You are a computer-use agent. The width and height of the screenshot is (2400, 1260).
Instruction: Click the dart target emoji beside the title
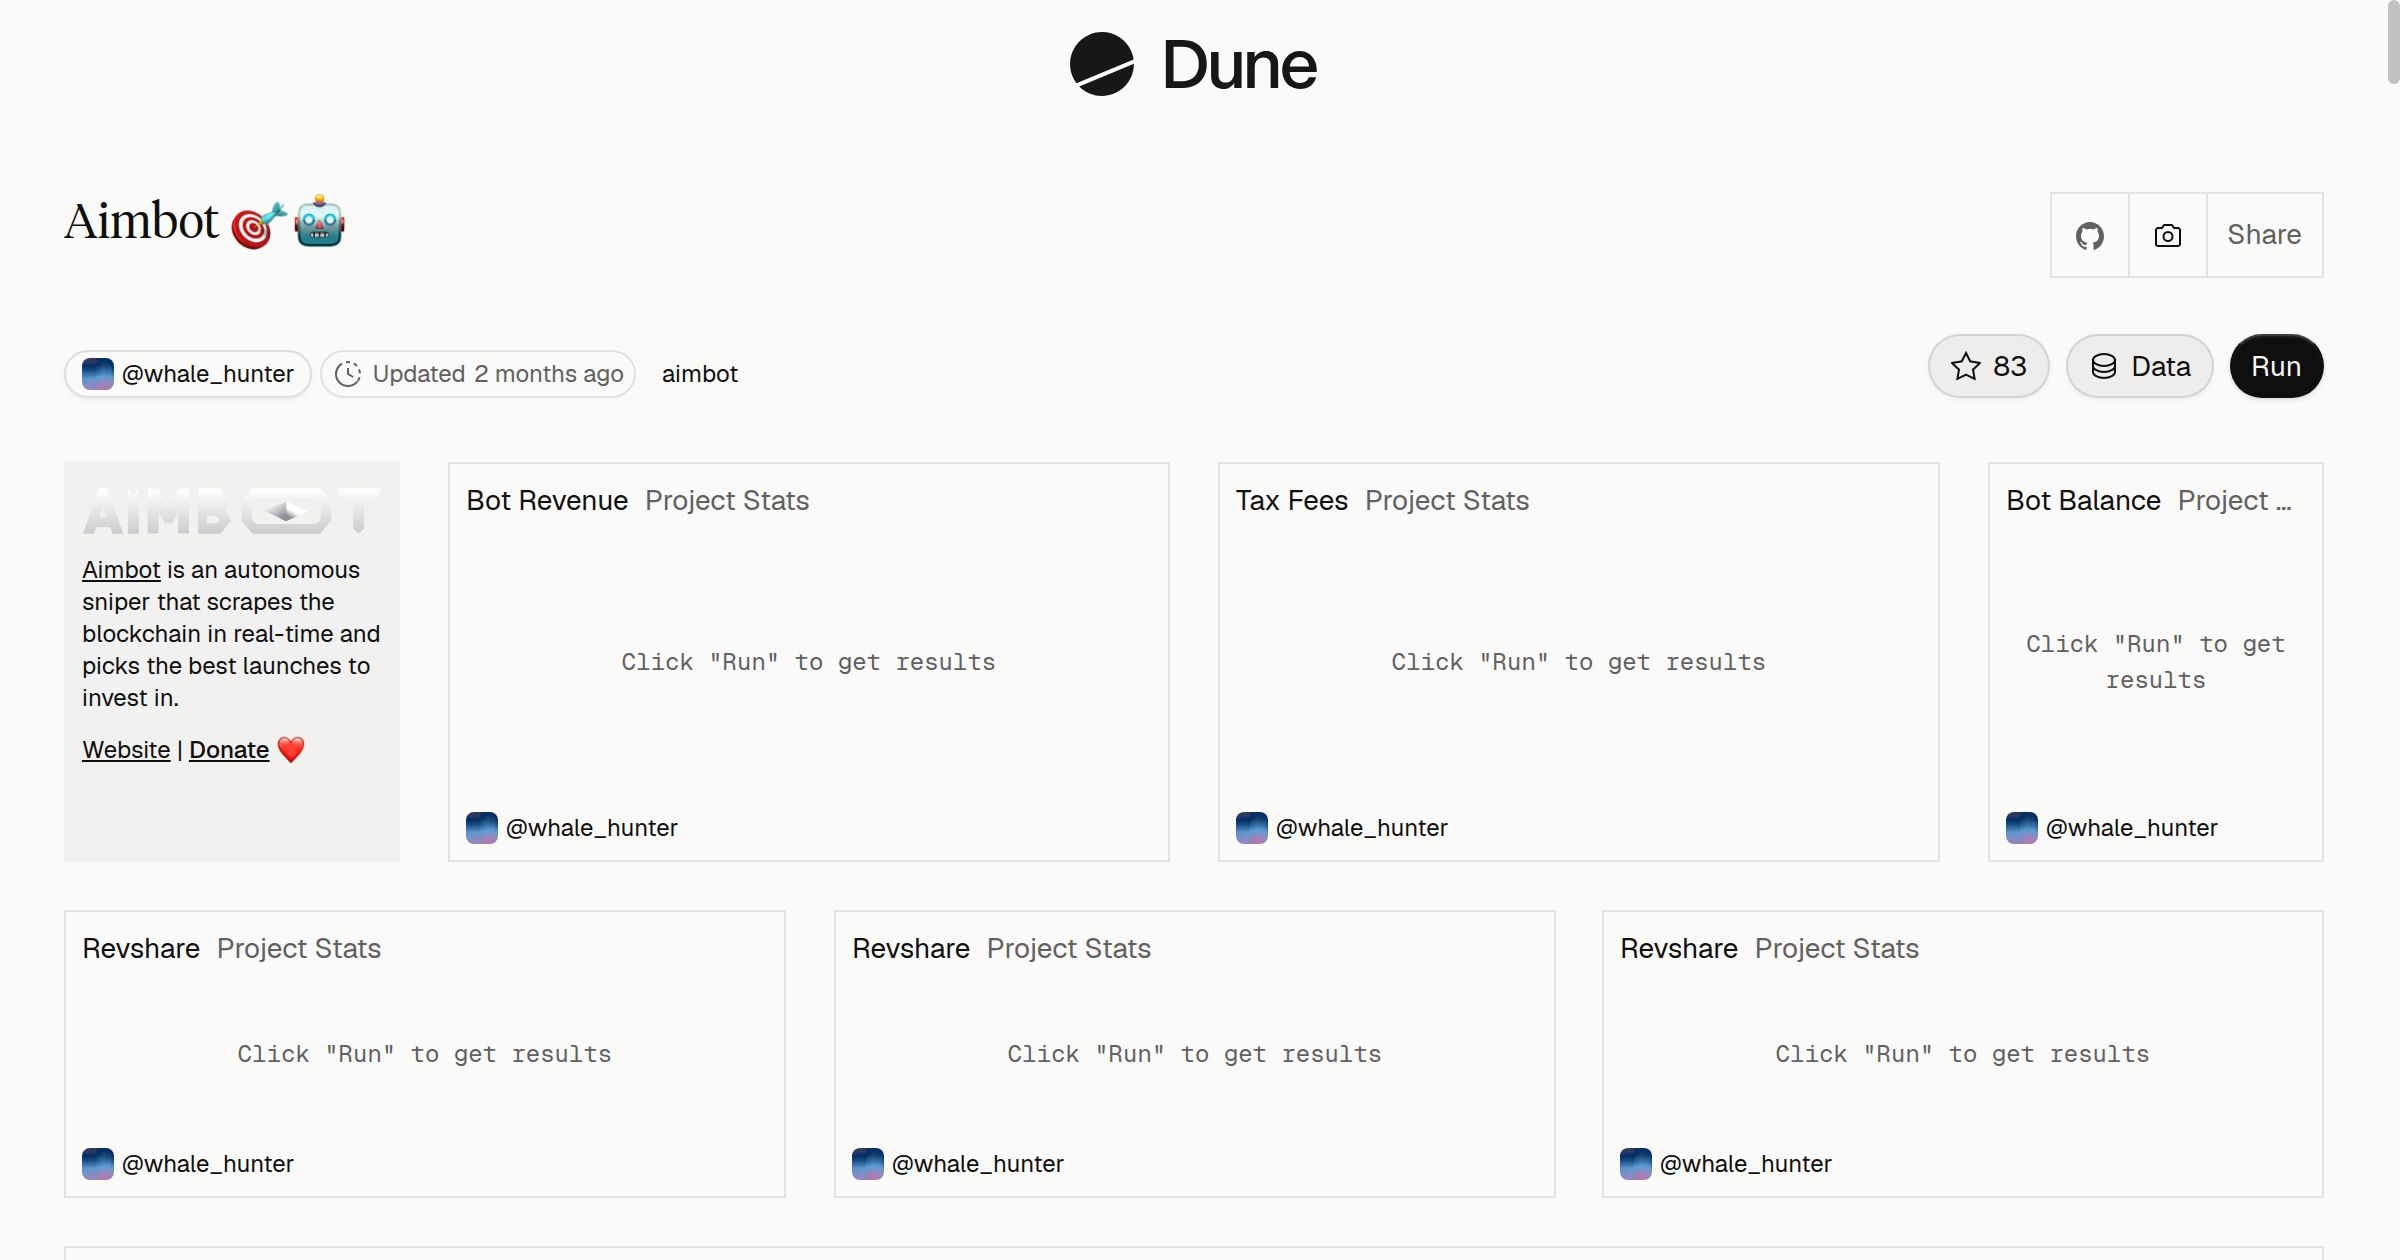(x=259, y=224)
